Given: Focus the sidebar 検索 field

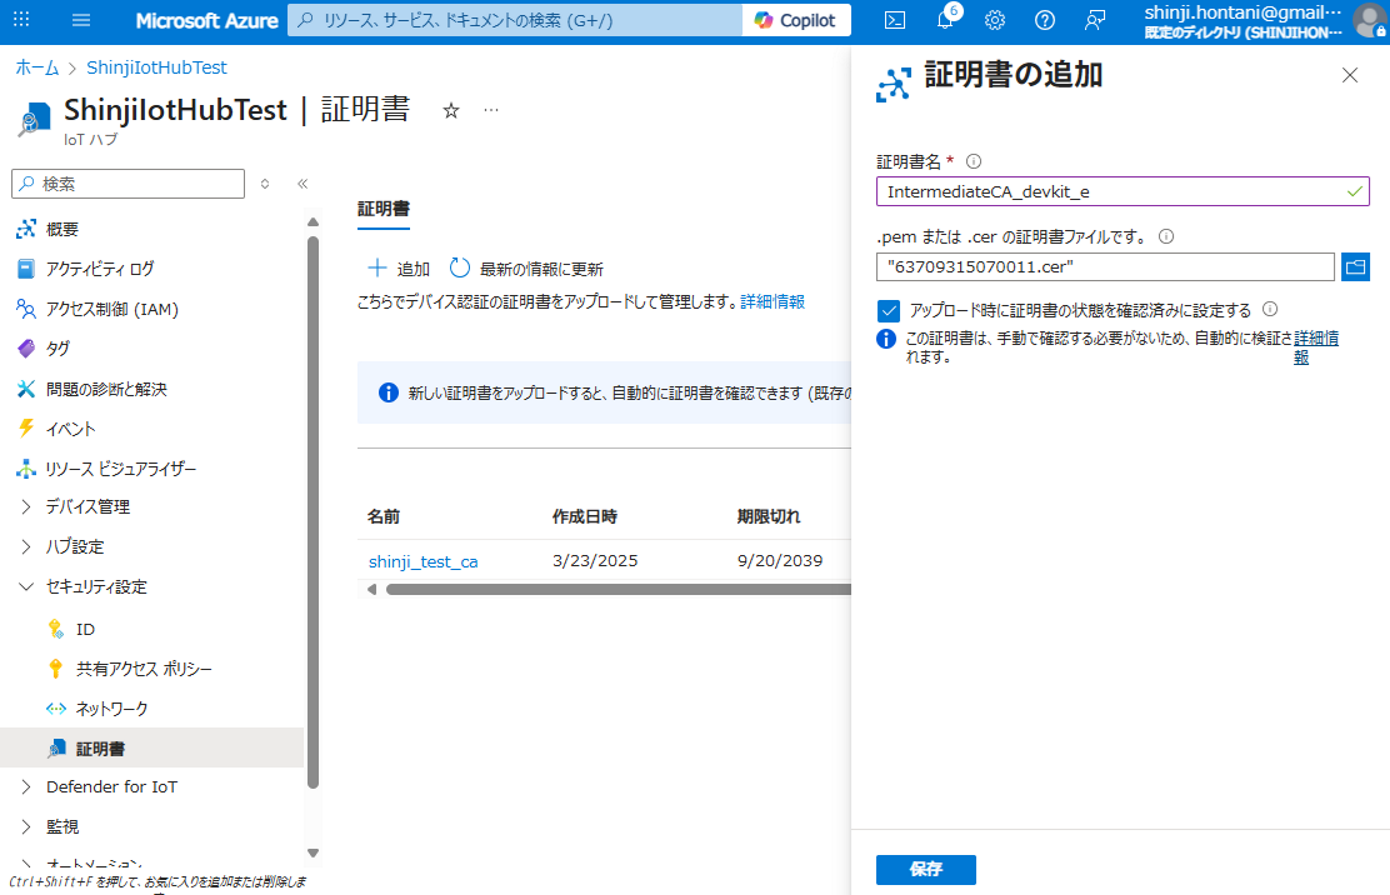Looking at the screenshot, I should 128,184.
